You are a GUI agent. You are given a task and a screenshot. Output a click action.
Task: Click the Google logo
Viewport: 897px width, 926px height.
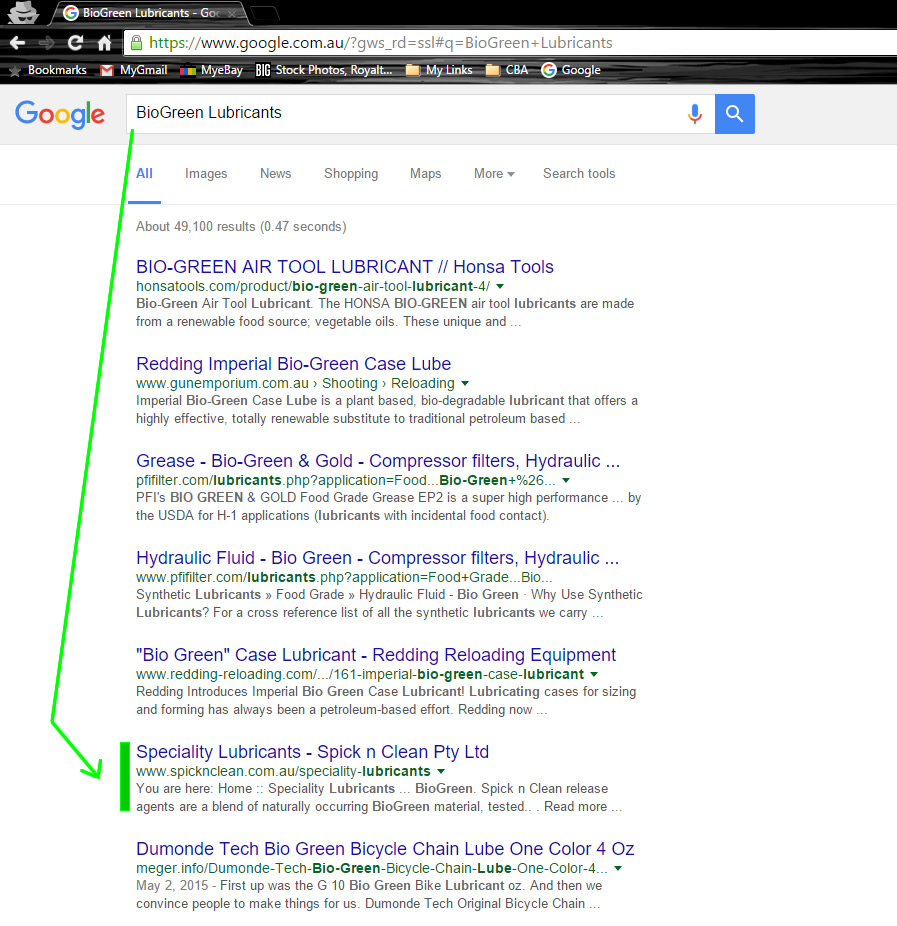[60, 114]
